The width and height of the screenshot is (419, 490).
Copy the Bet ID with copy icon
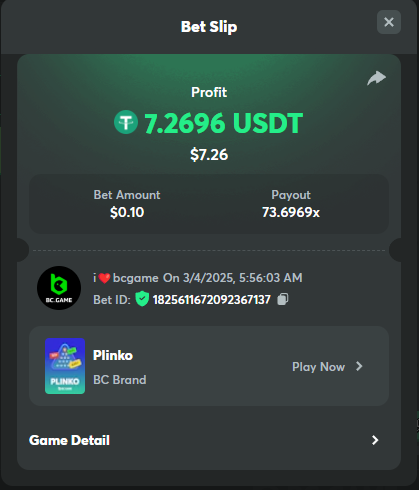[283, 299]
